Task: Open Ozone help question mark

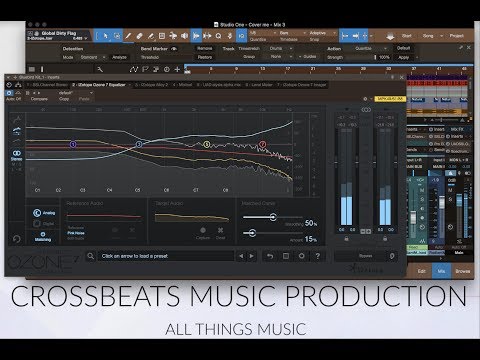Action: tap(318, 256)
